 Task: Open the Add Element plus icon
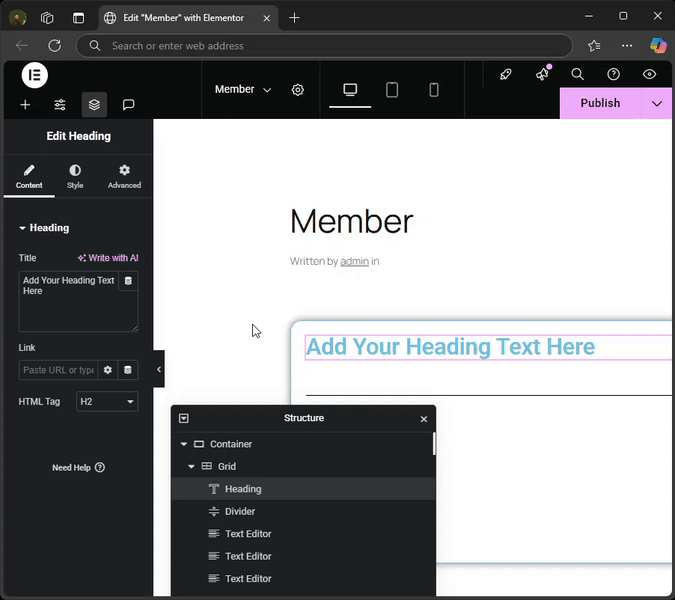click(25, 105)
